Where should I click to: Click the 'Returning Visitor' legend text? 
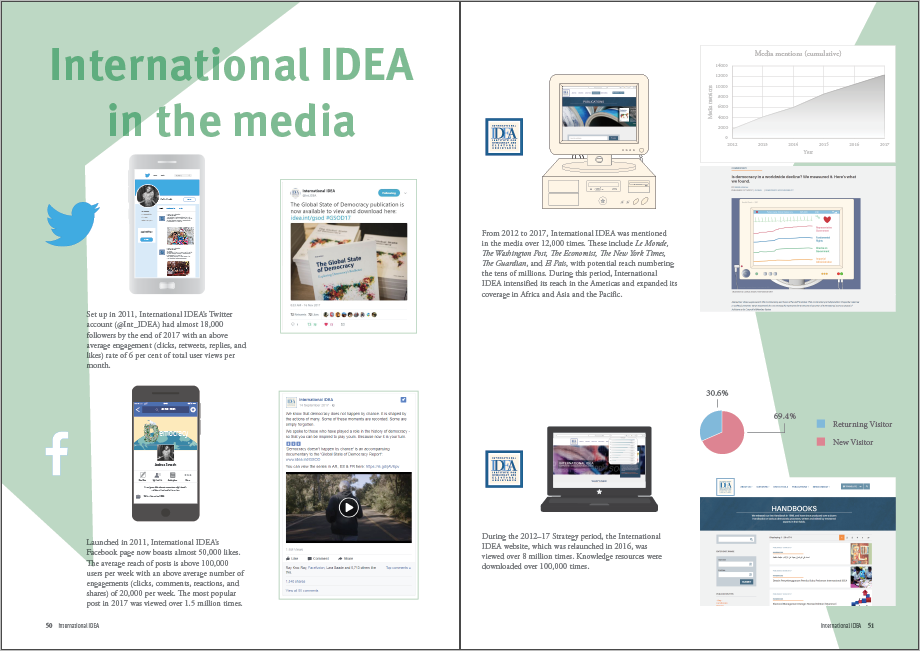pos(862,424)
